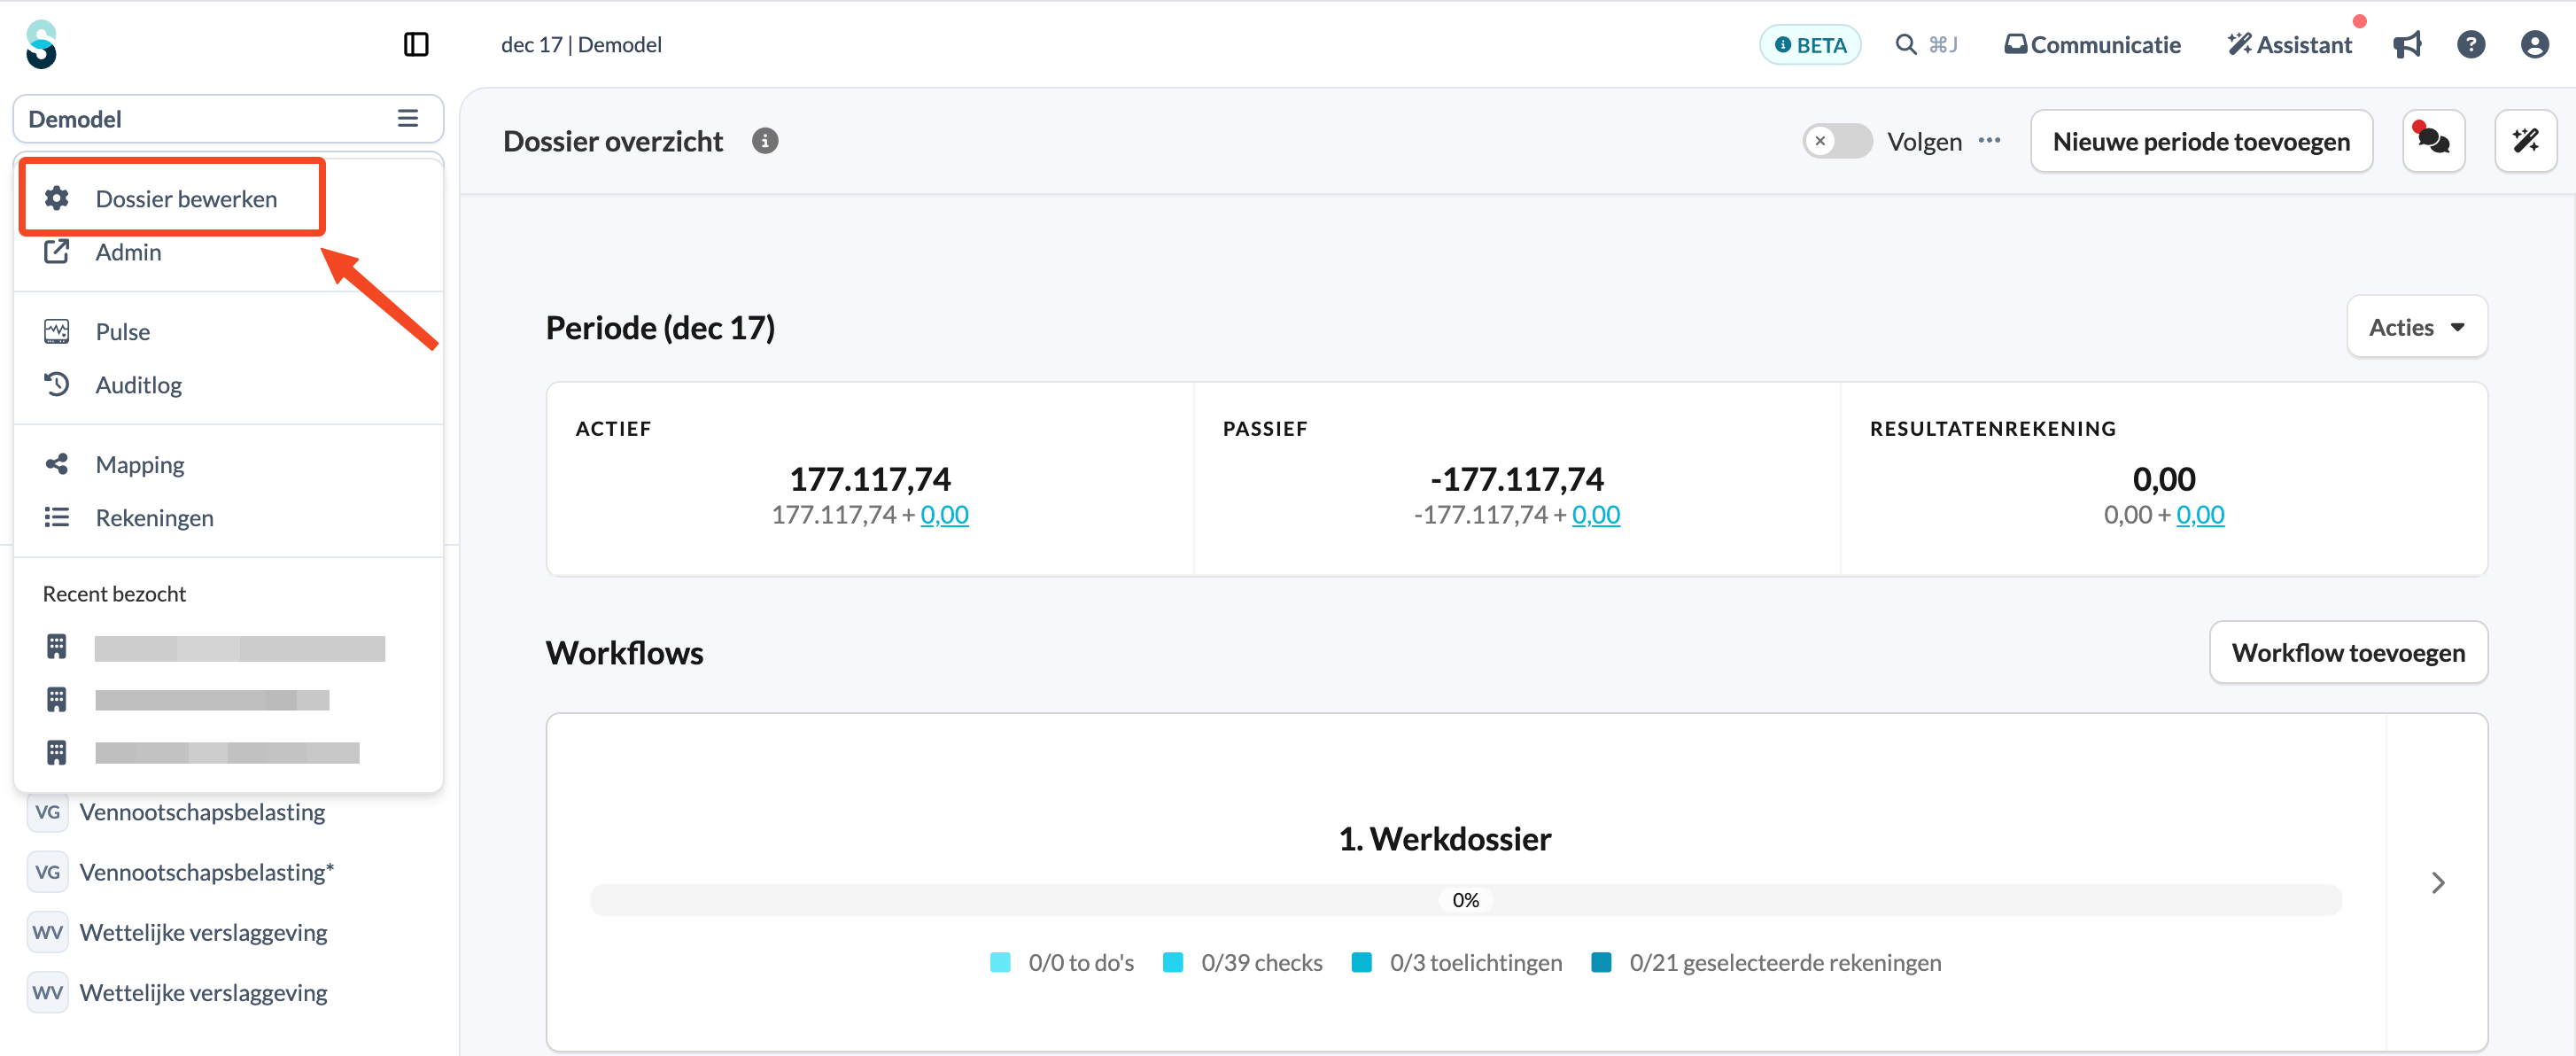This screenshot has height=1056, width=2576.
Task: Click the checks legend color swatch
Action: (x=1173, y=962)
